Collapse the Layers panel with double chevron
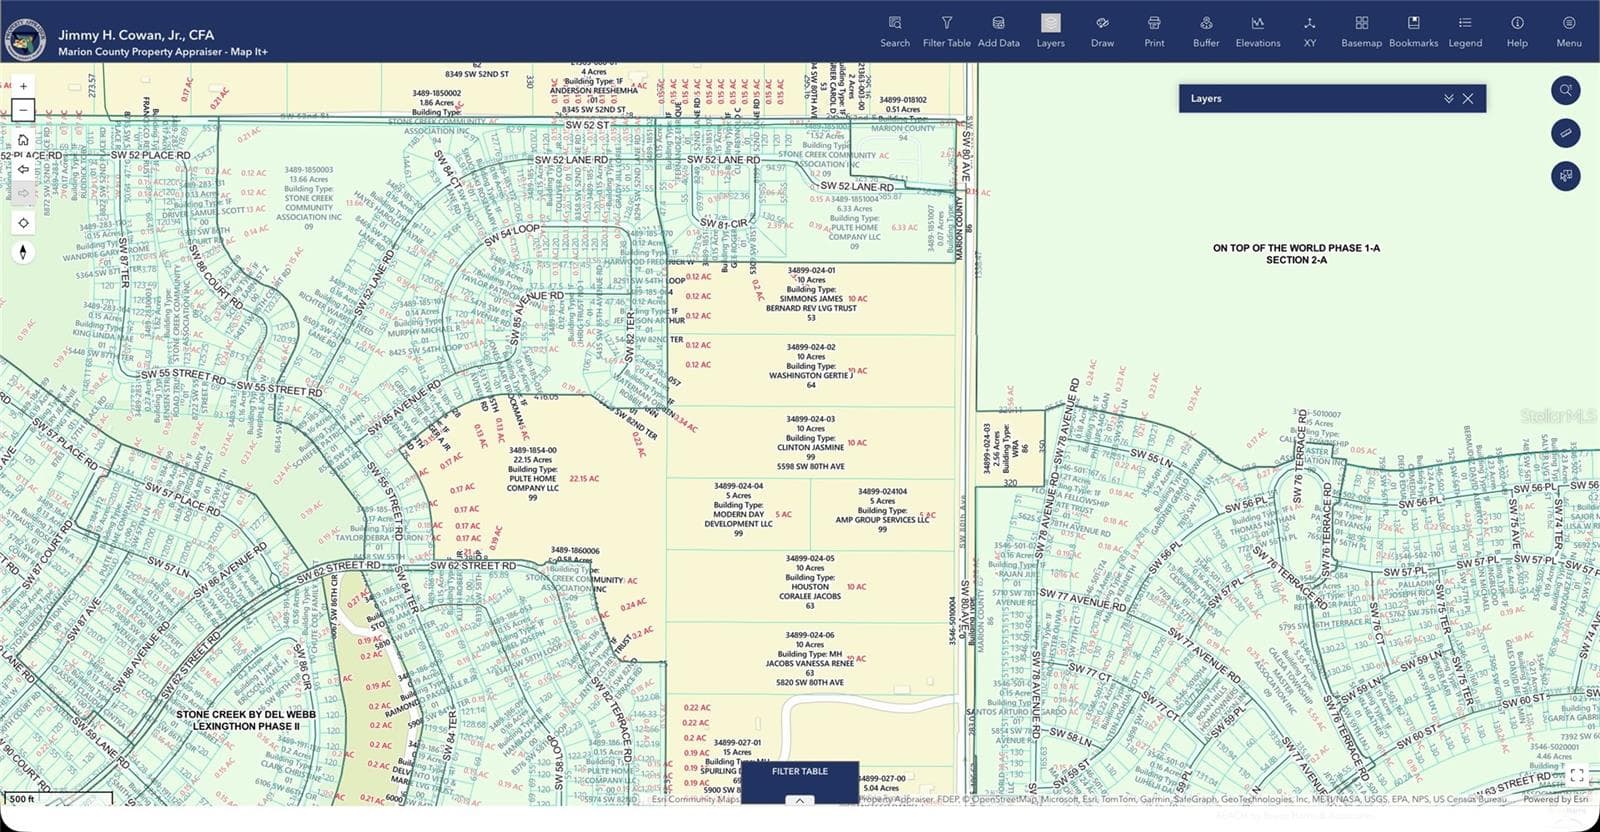This screenshot has width=1600, height=832. click(1448, 98)
